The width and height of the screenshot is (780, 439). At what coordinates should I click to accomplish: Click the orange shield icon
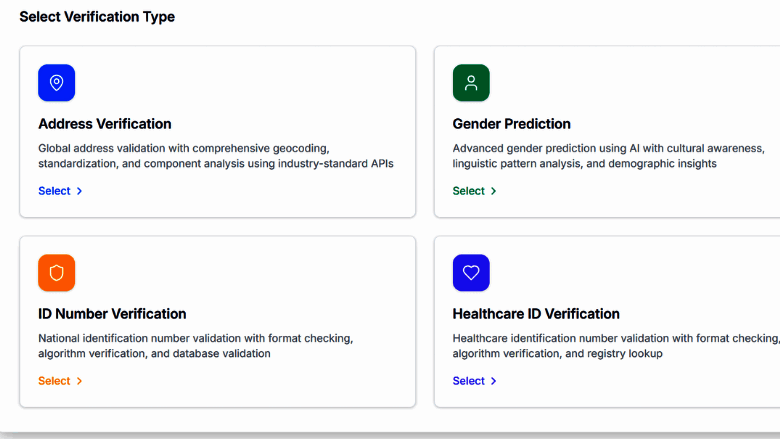click(x=57, y=273)
